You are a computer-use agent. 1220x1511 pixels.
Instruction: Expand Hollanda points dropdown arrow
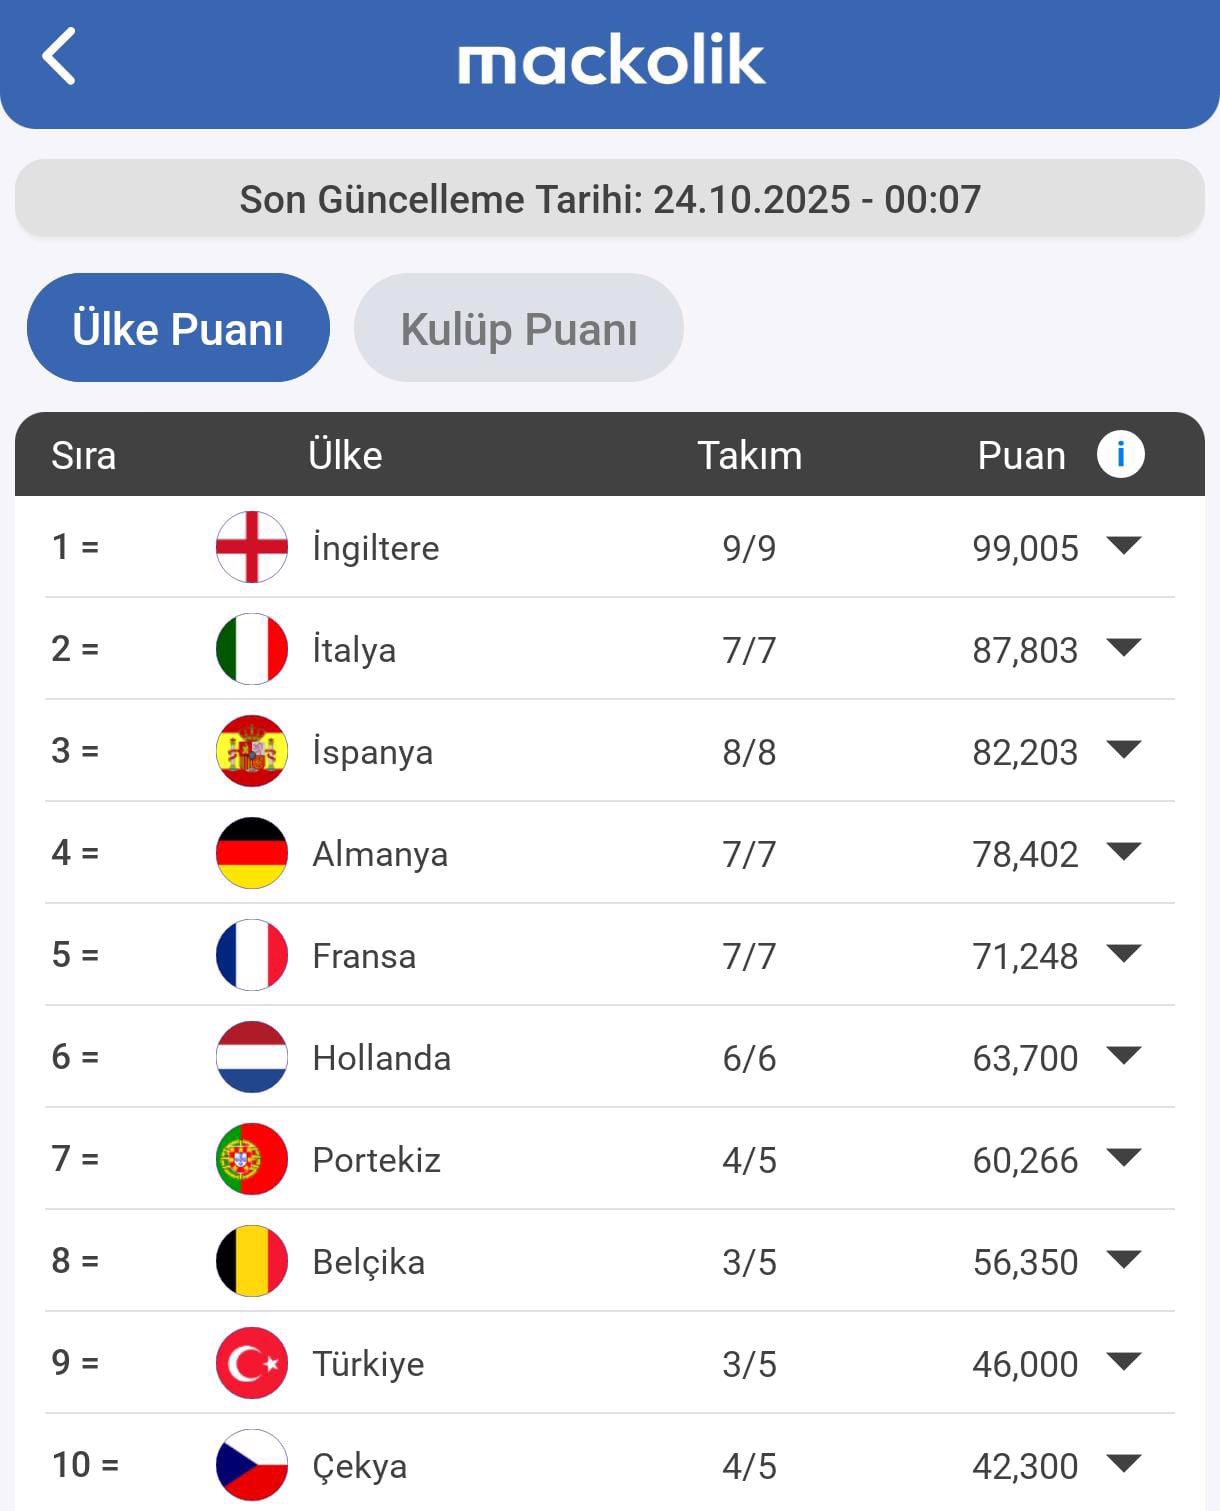[1124, 1056]
